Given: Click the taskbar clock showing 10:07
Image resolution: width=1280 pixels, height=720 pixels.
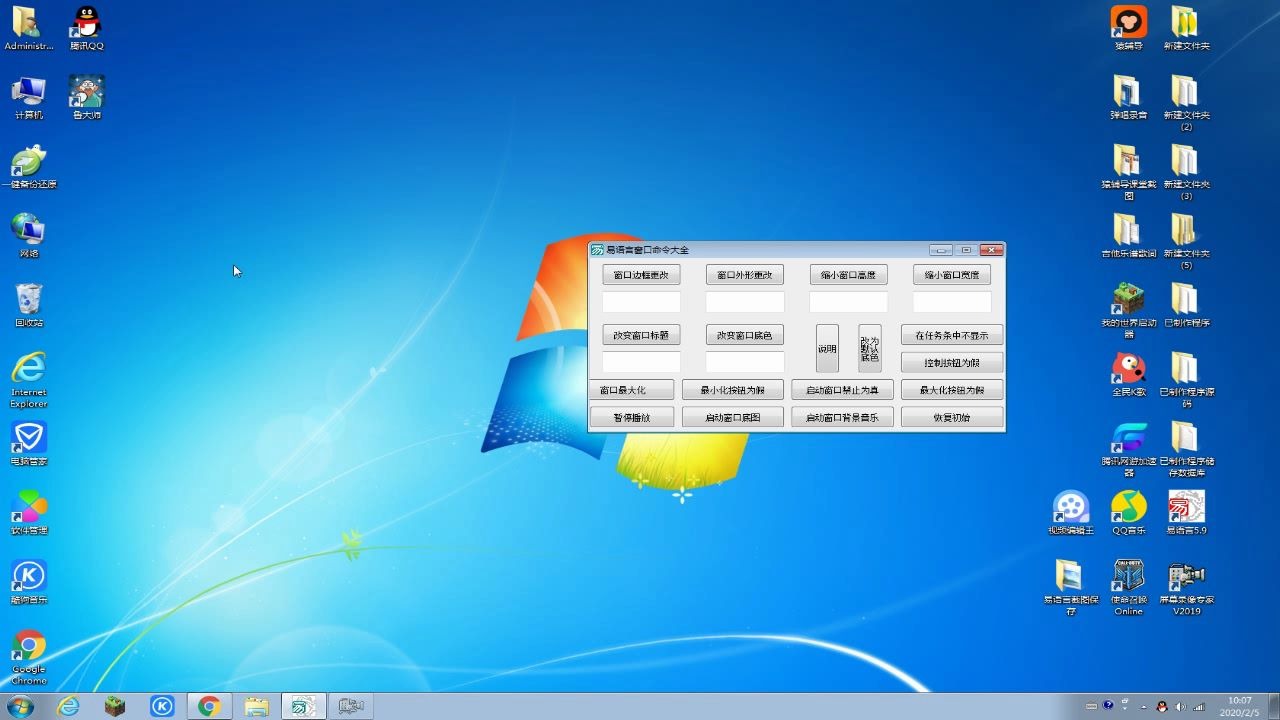Looking at the screenshot, I should click(1240, 706).
